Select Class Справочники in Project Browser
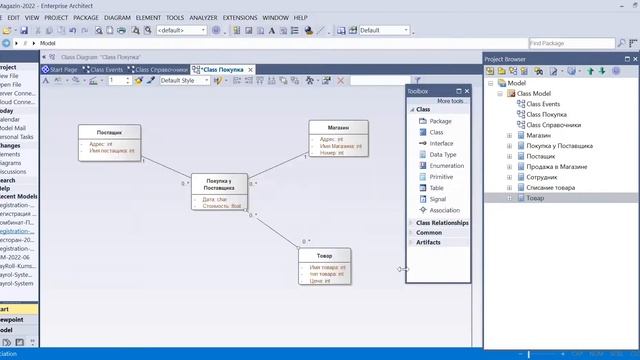 pos(553,125)
